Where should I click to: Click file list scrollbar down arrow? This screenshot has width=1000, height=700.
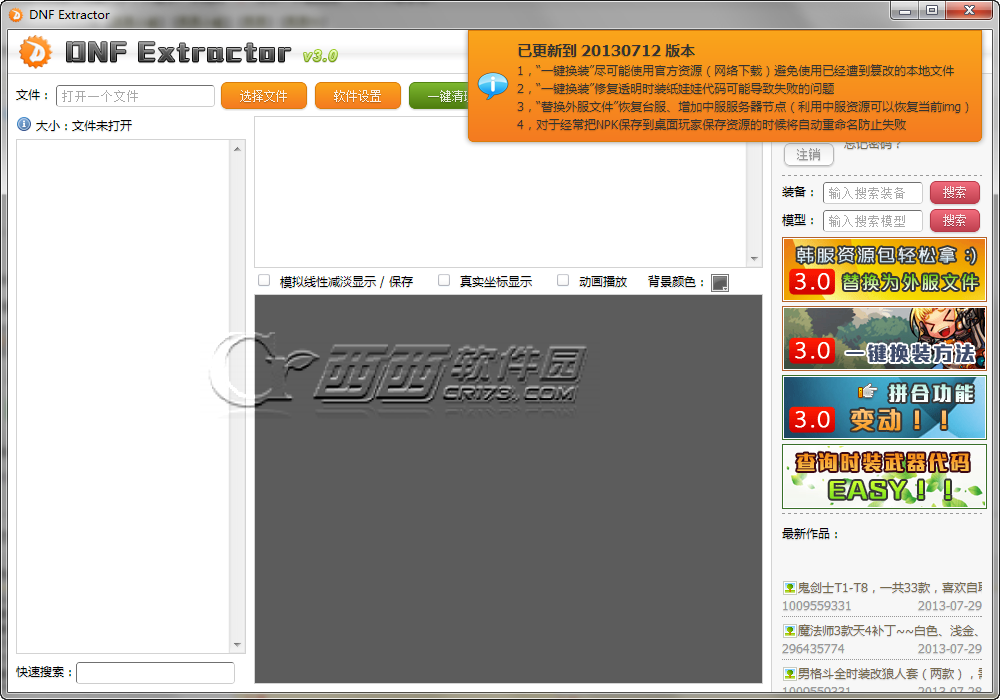[237, 645]
